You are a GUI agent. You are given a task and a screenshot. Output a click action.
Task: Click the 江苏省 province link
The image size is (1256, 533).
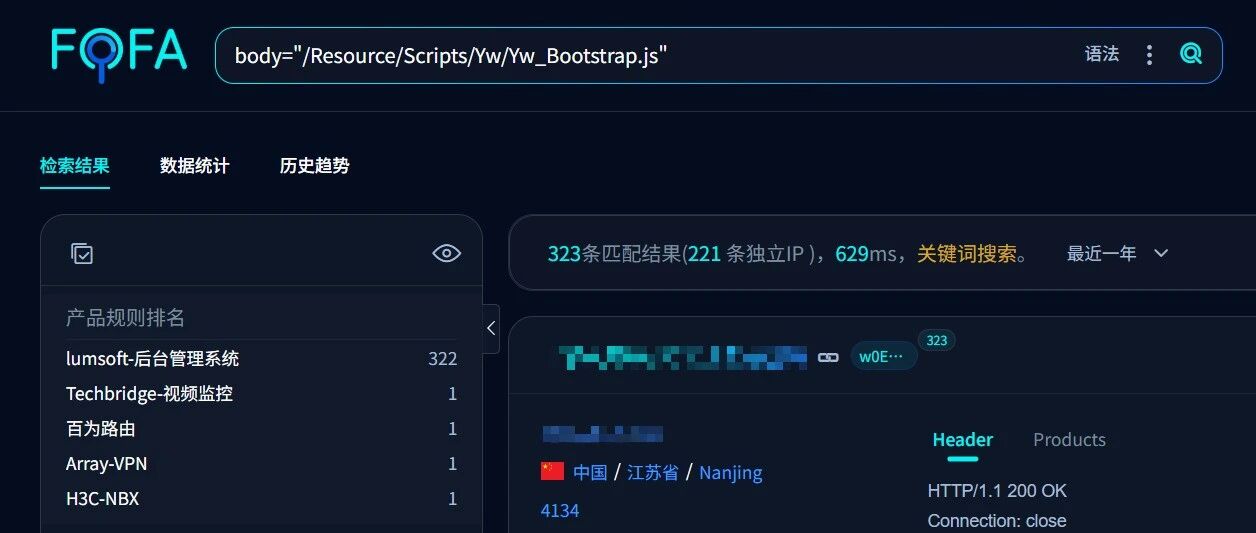click(x=653, y=472)
